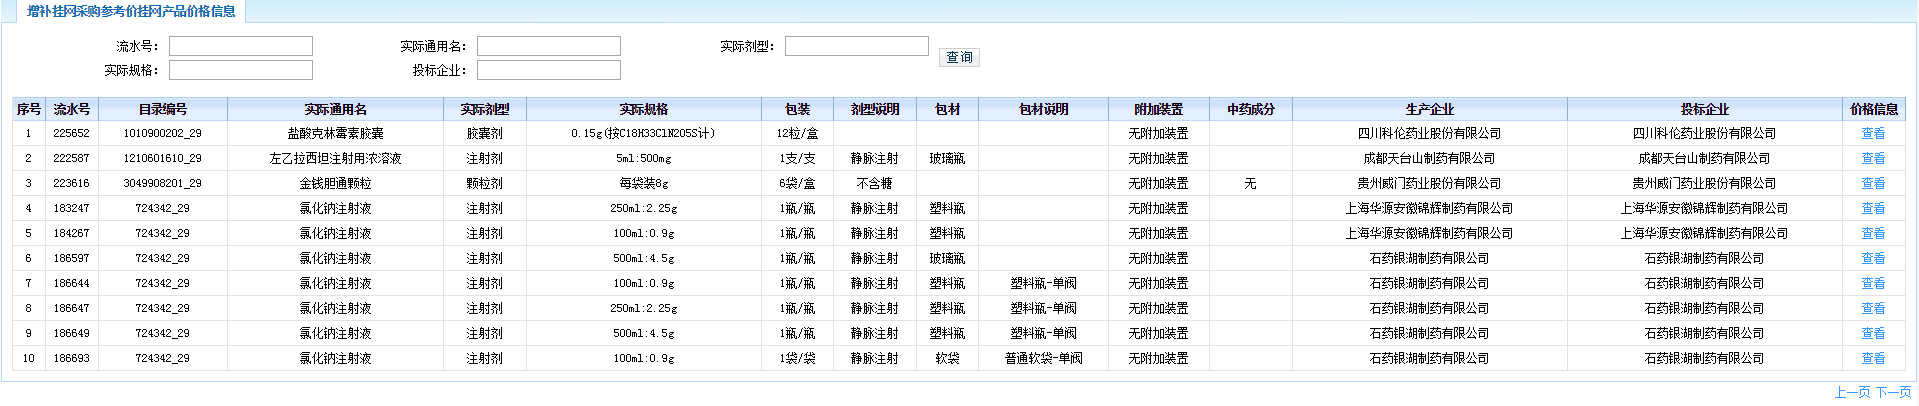Open 查看 link in row 10
This screenshot has width=1919, height=406.
point(1872,358)
